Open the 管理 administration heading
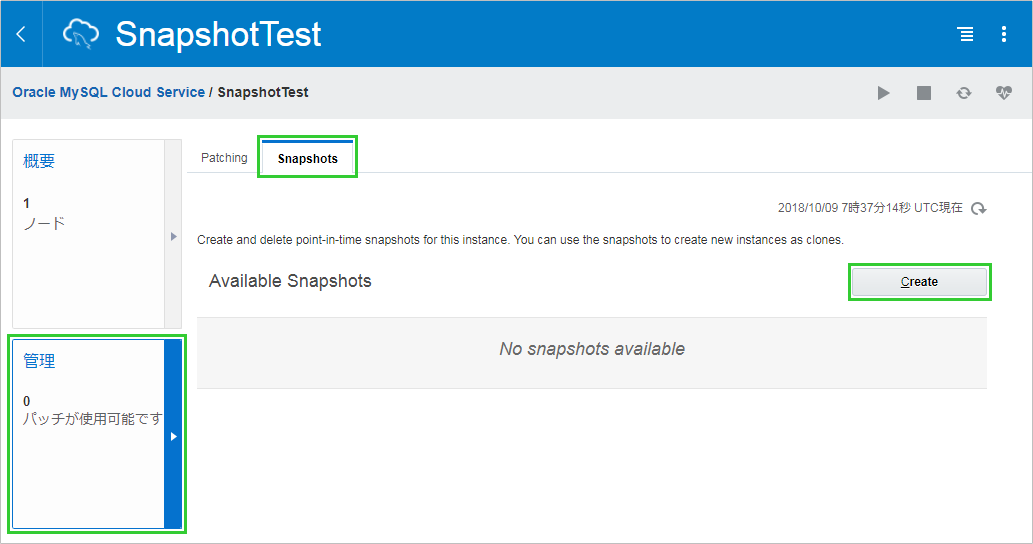The width and height of the screenshot is (1033, 544). [39, 361]
